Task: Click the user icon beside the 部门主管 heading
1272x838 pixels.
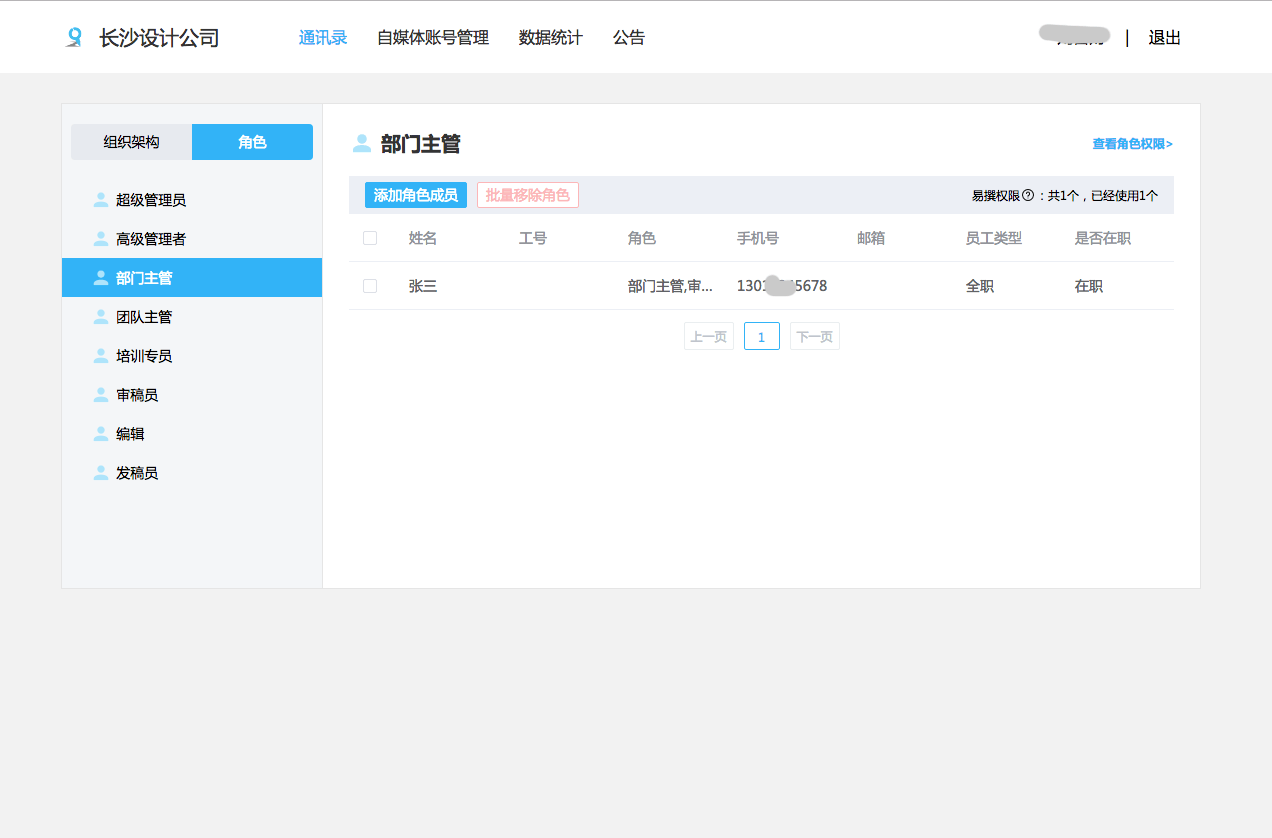Action: coord(360,143)
